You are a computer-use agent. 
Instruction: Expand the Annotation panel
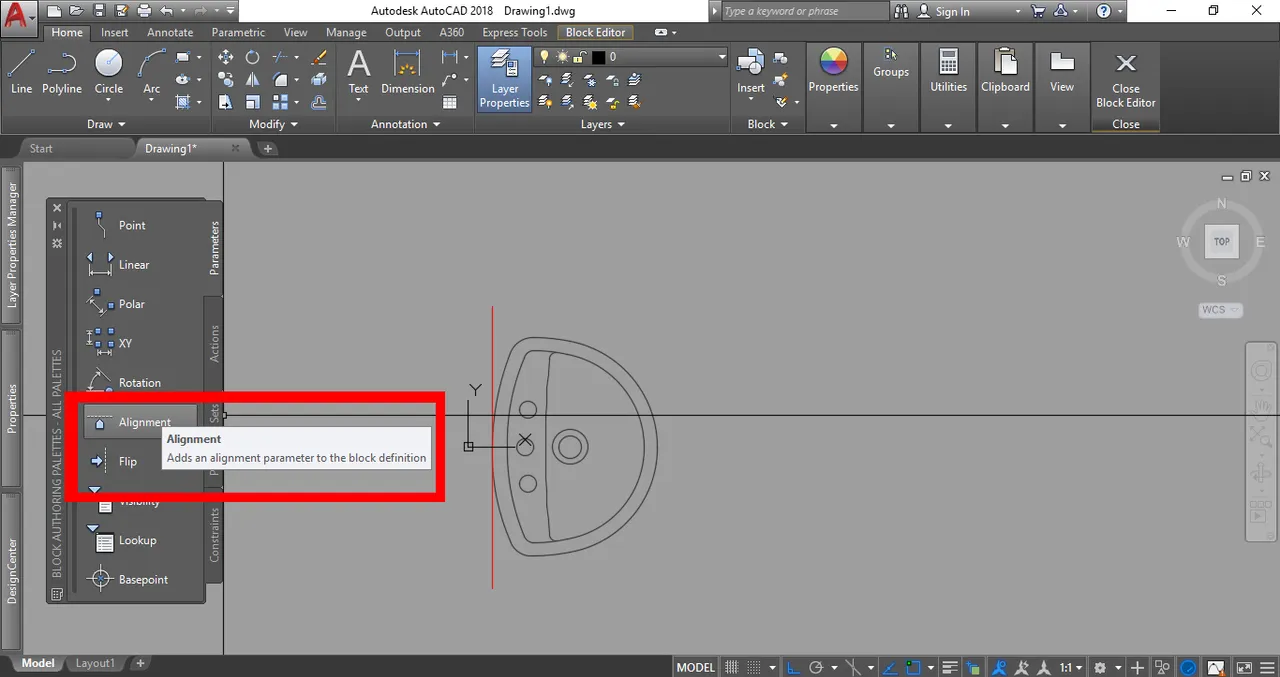click(x=405, y=124)
